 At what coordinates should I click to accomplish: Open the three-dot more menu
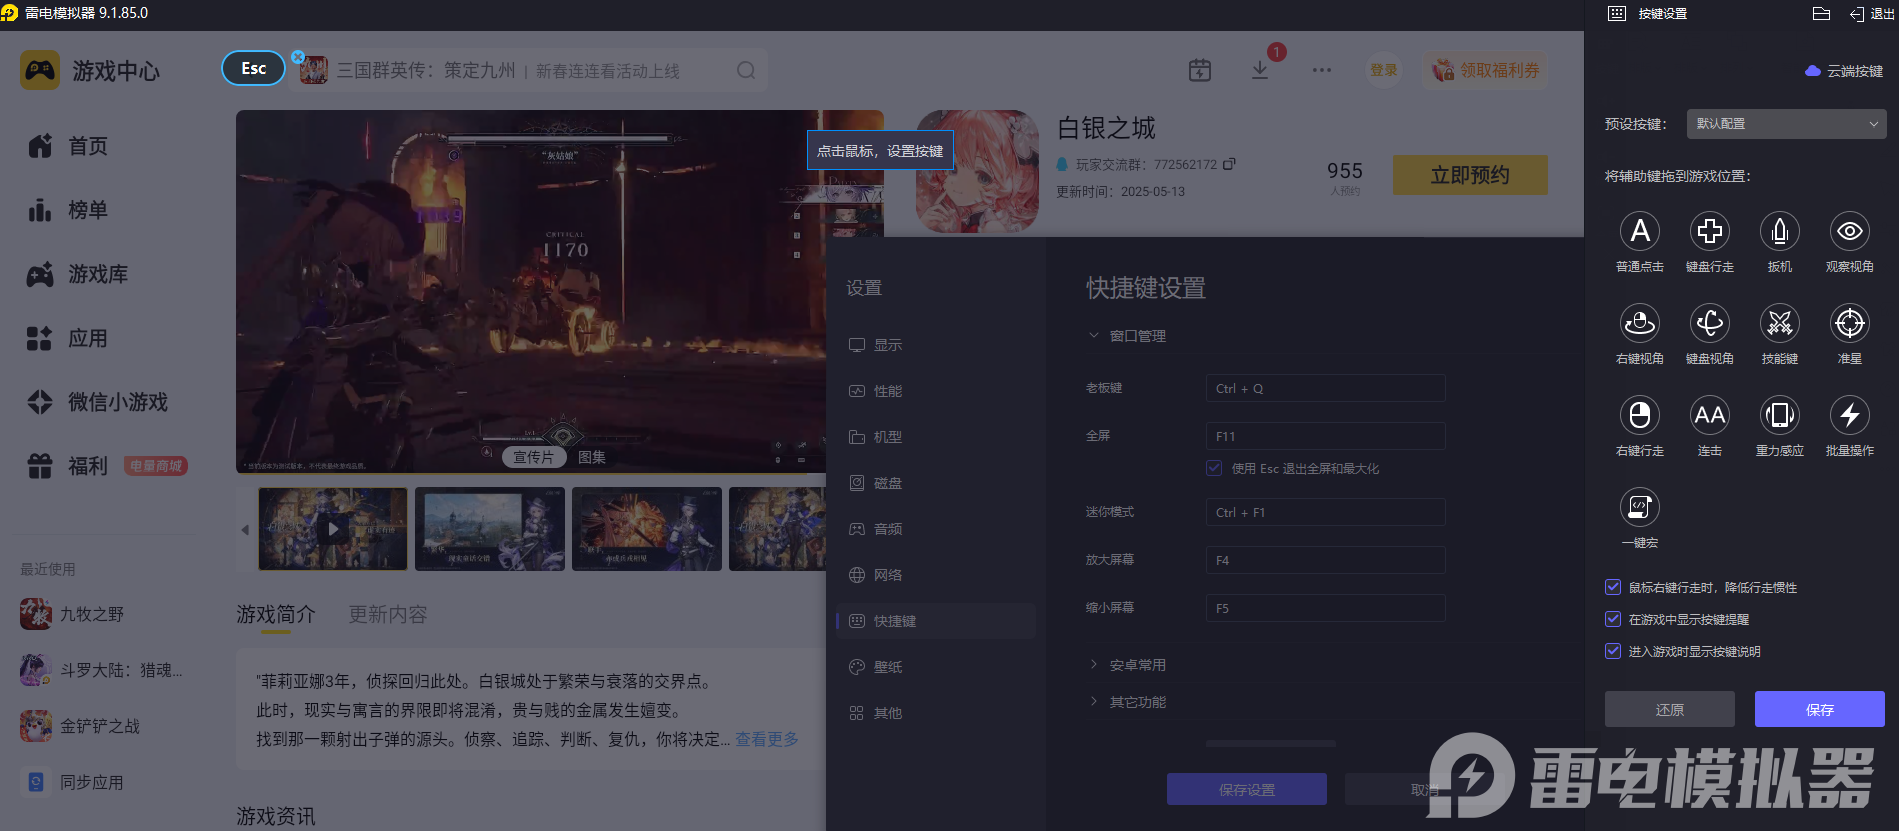tap(1322, 70)
